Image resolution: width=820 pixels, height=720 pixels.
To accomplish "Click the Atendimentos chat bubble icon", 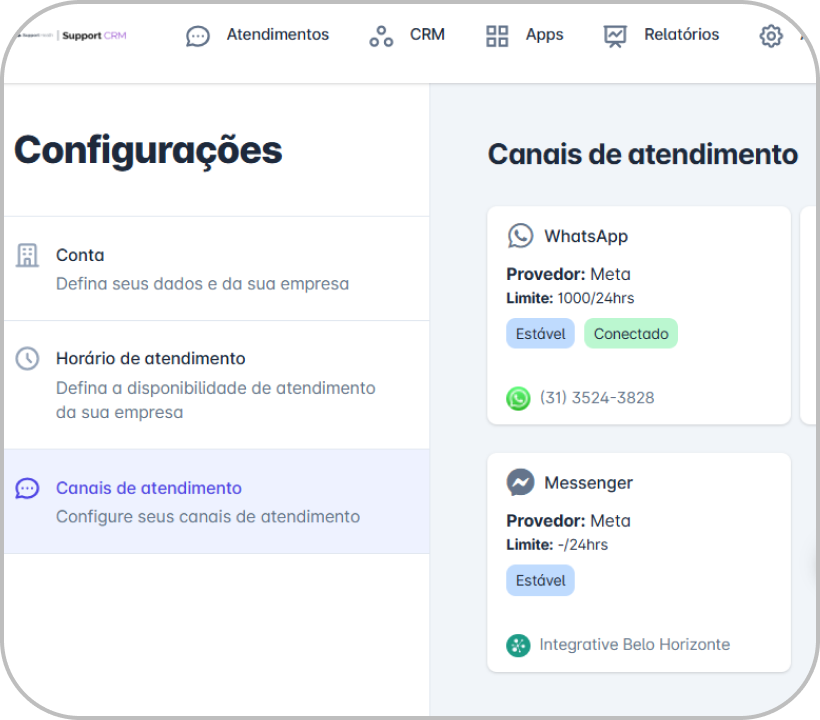I will click(x=198, y=36).
